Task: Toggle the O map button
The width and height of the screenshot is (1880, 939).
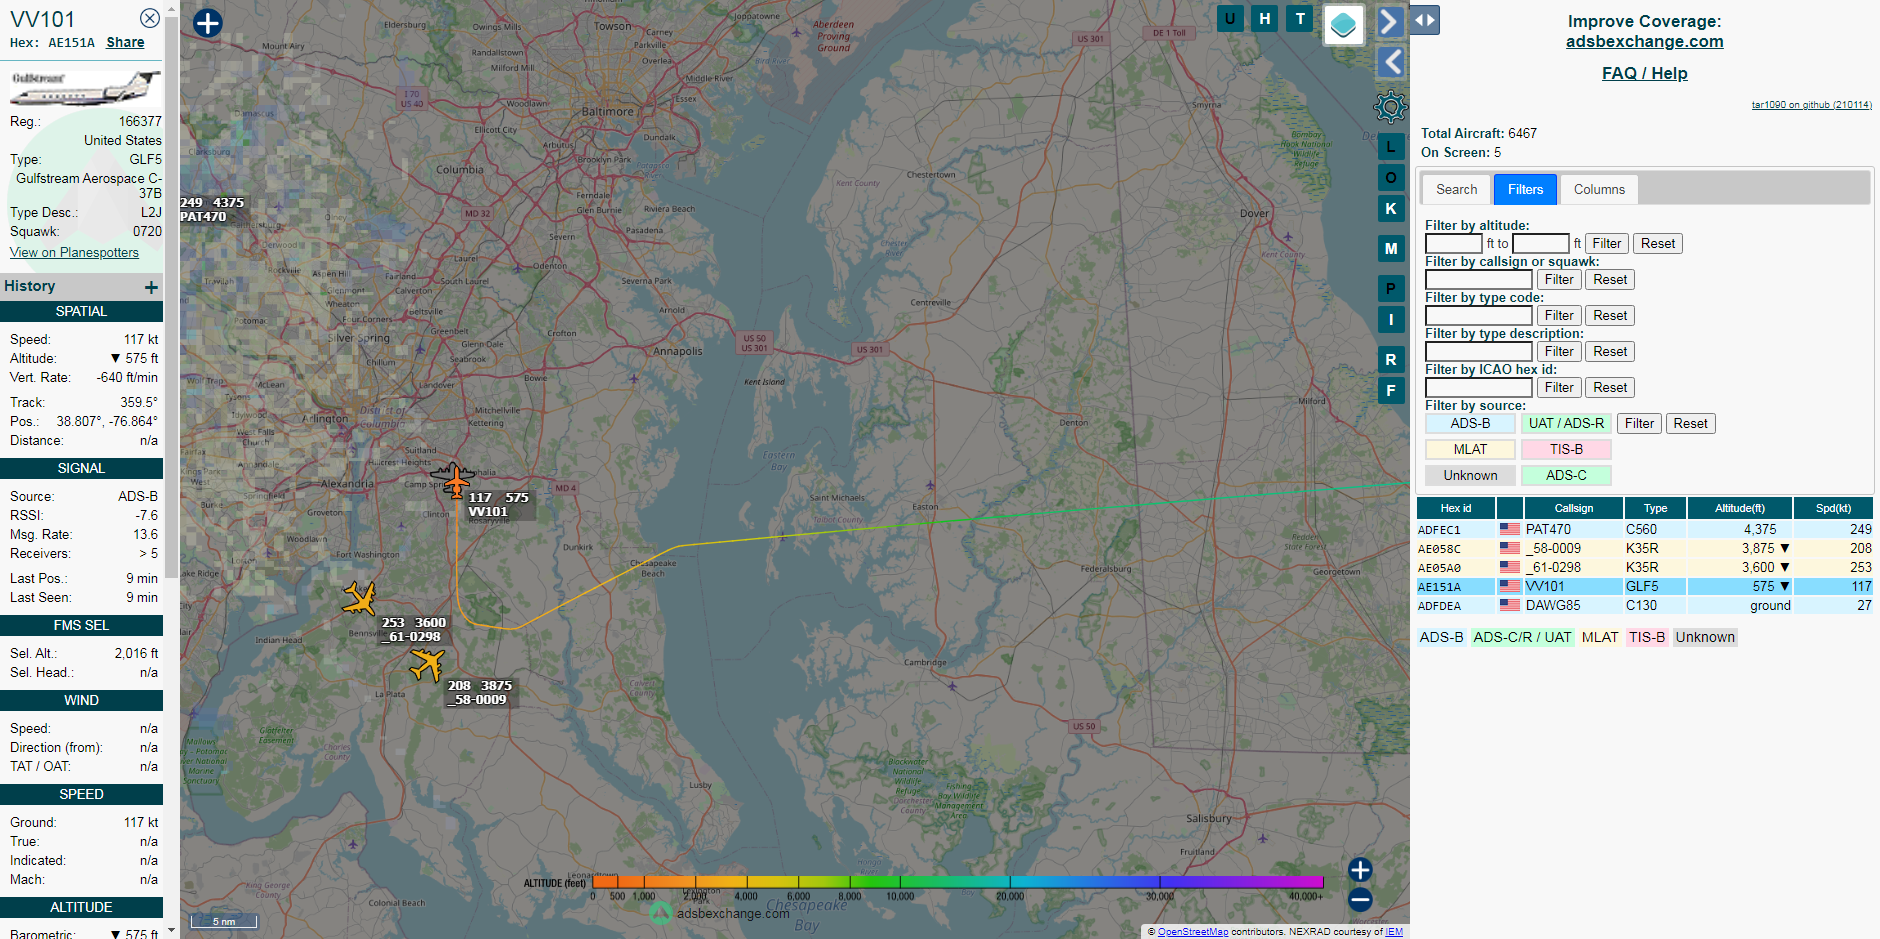Action: pyautogui.click(x=1391, y=178)
